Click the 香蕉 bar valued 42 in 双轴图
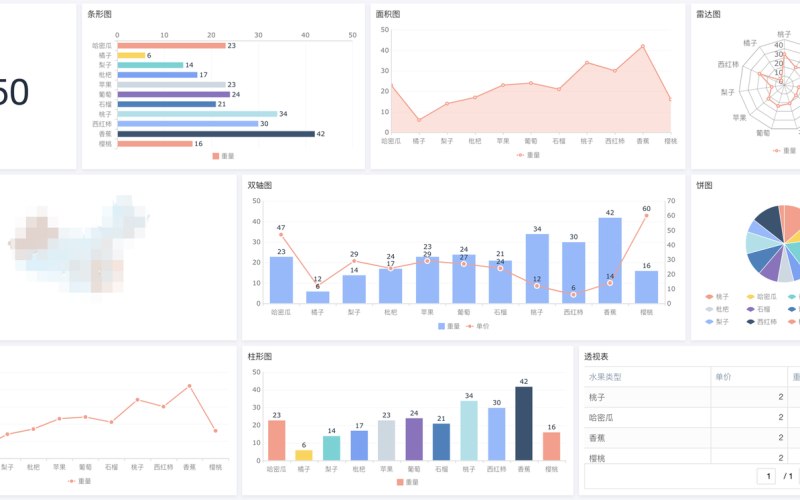 [610, 261]
